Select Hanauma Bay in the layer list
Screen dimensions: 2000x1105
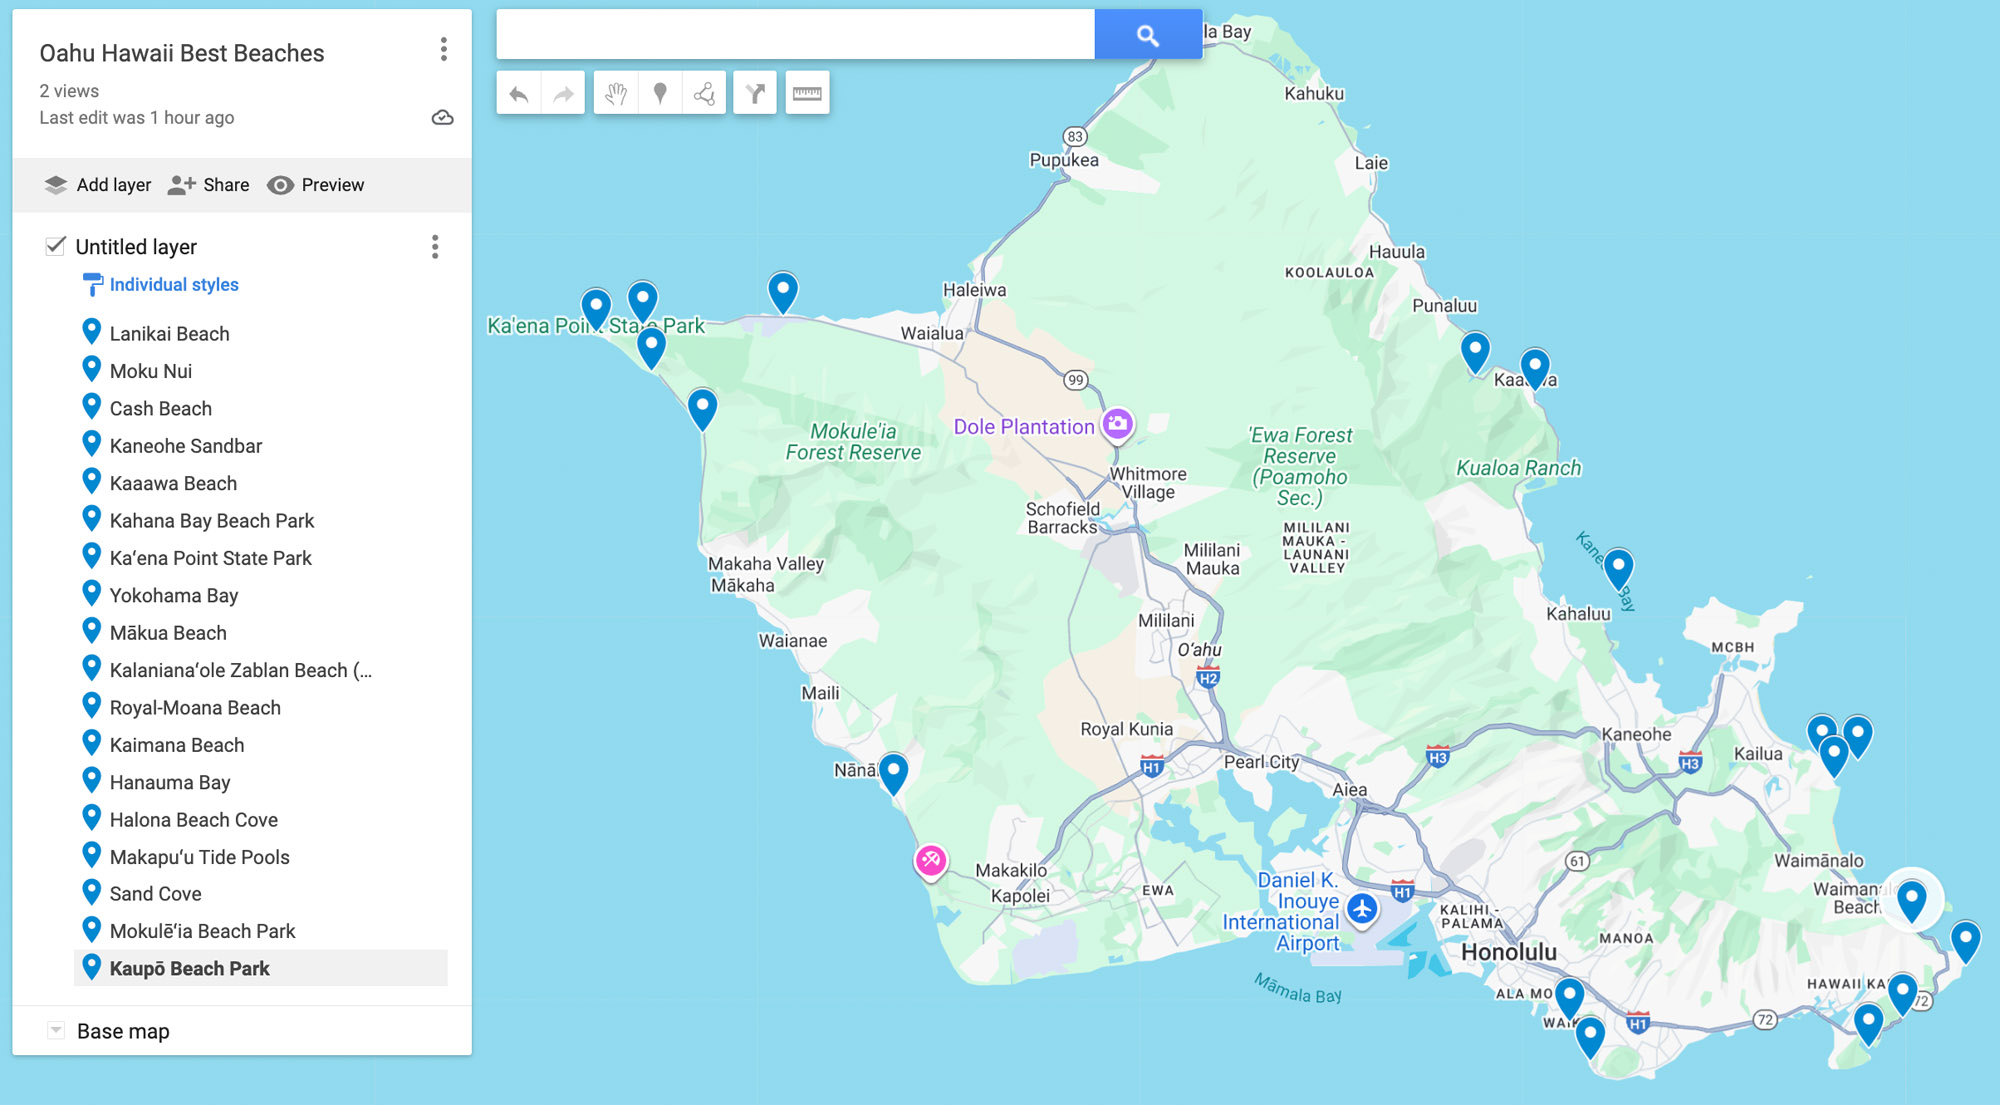[x=170, y=782]
